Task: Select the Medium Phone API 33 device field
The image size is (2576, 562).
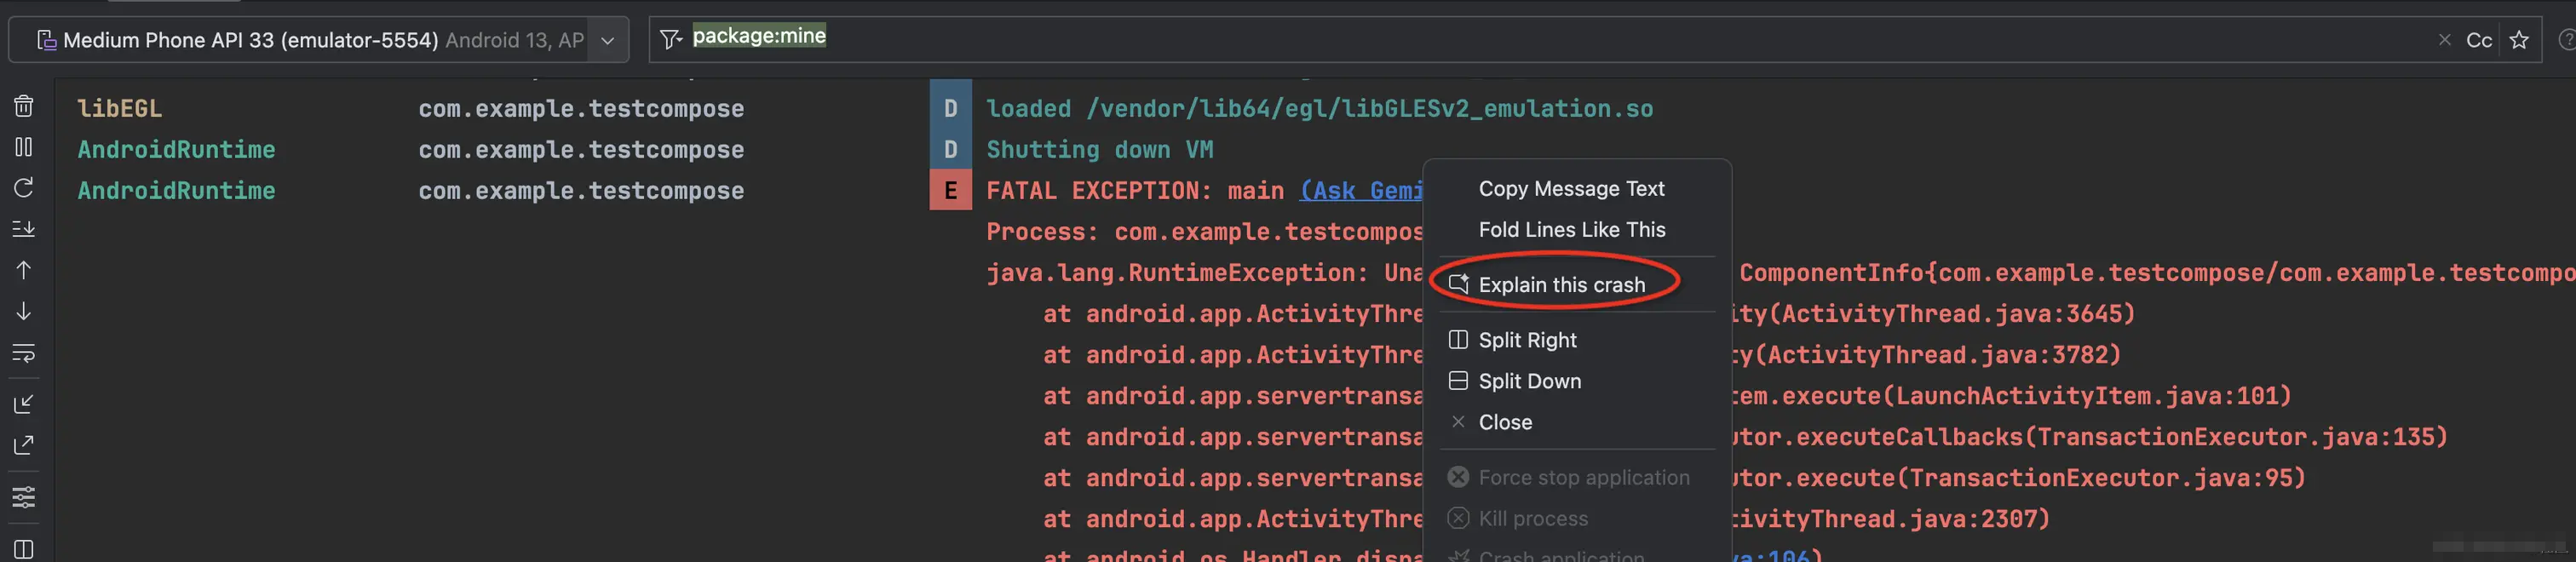Action: pyautogui.click(x=319, y=40)
